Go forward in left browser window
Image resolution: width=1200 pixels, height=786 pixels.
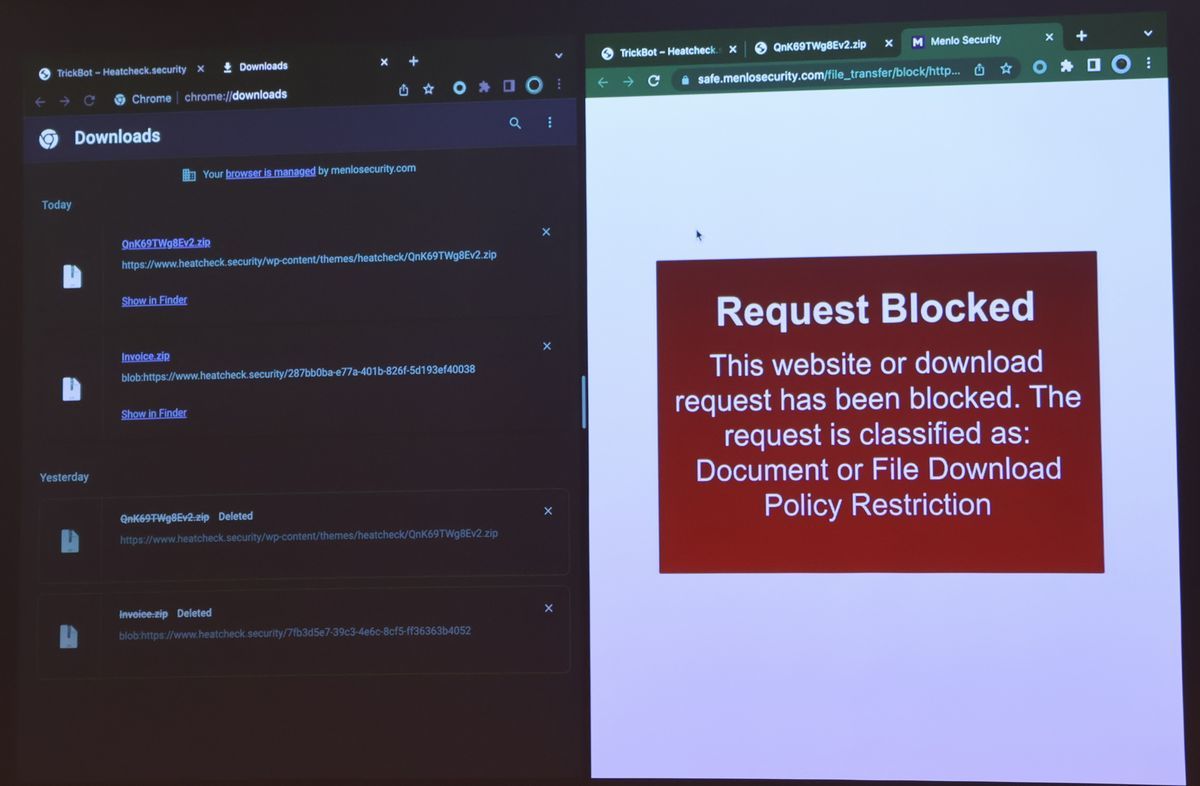point(64,101)
